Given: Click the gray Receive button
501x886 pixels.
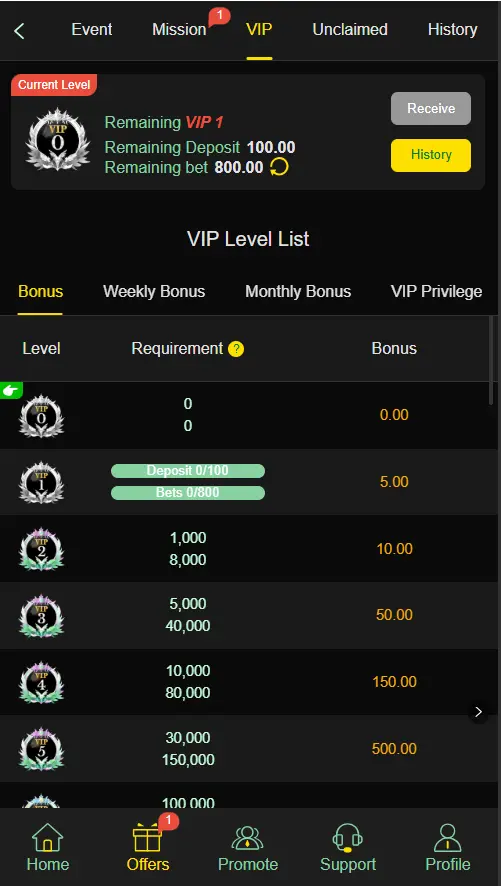Looking at the screenshot, I should (x=431, y=108).
